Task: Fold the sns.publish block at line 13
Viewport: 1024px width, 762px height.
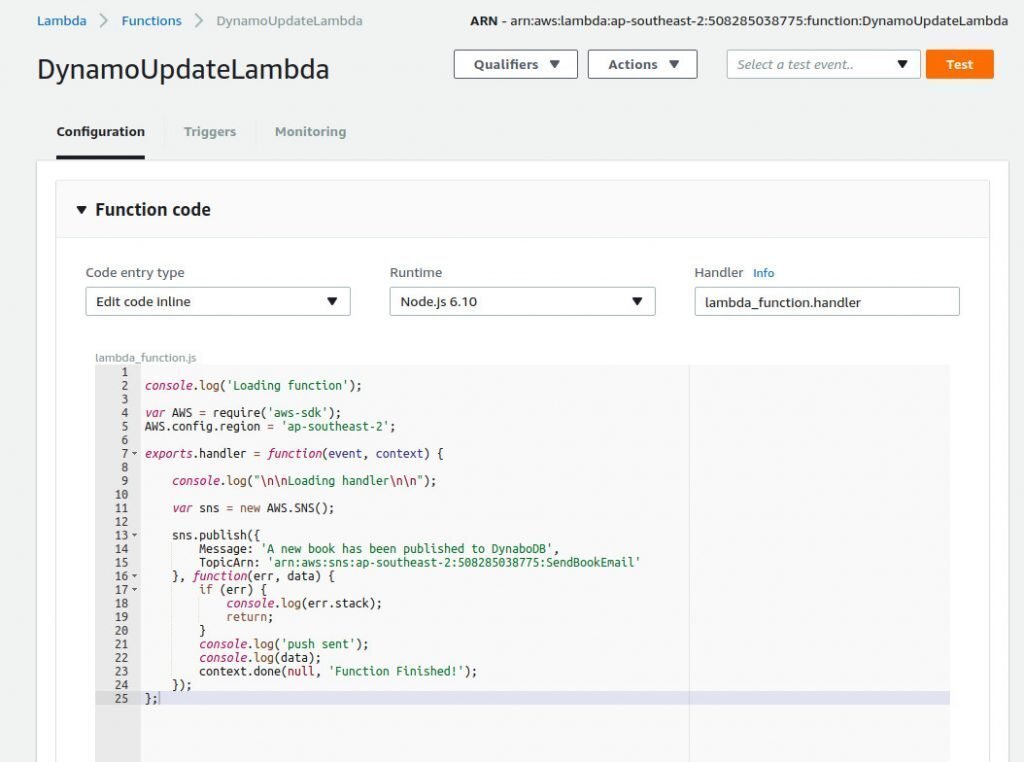Action: 135,535
